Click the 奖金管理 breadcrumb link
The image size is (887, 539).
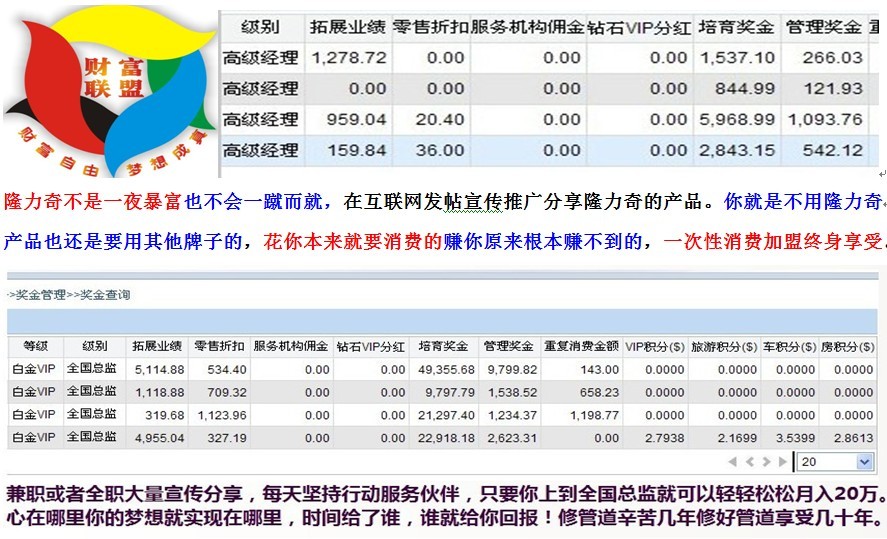[41, 295]
